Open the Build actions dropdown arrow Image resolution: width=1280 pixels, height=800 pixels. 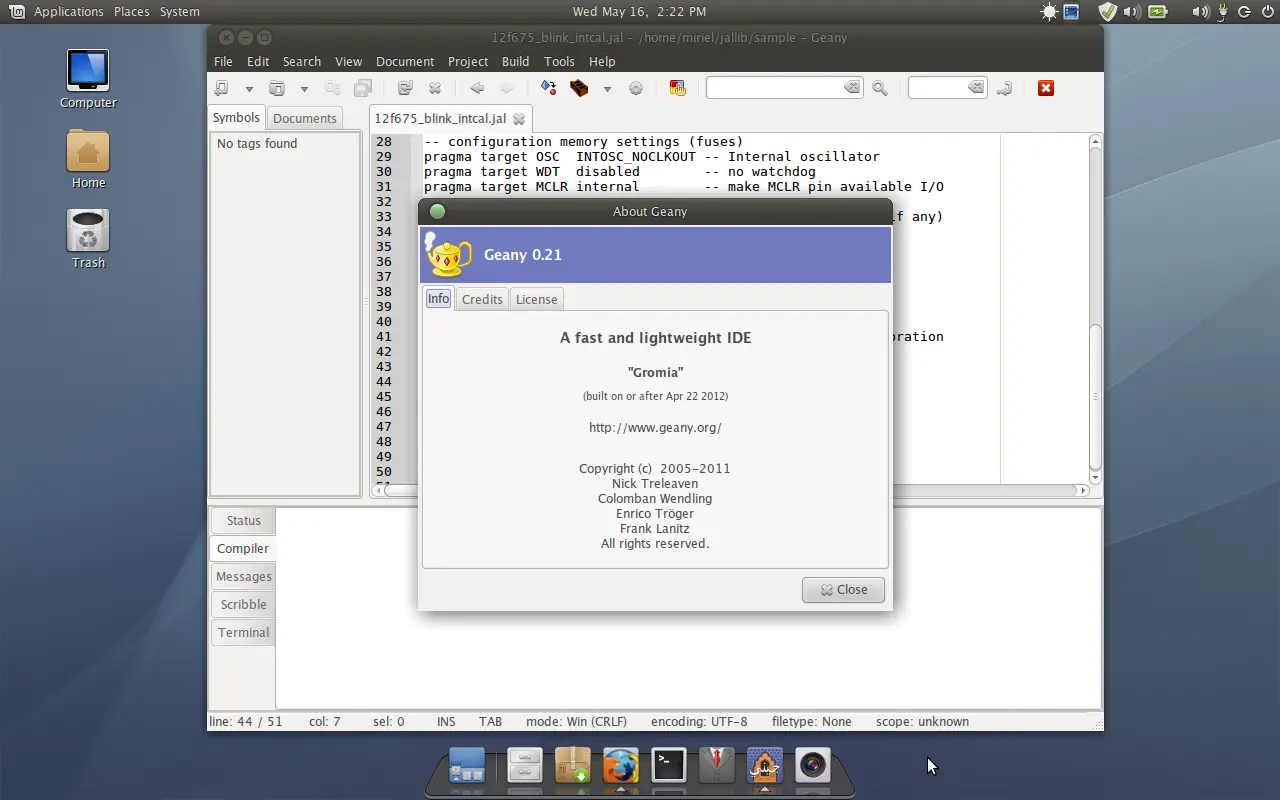(606, 89)
